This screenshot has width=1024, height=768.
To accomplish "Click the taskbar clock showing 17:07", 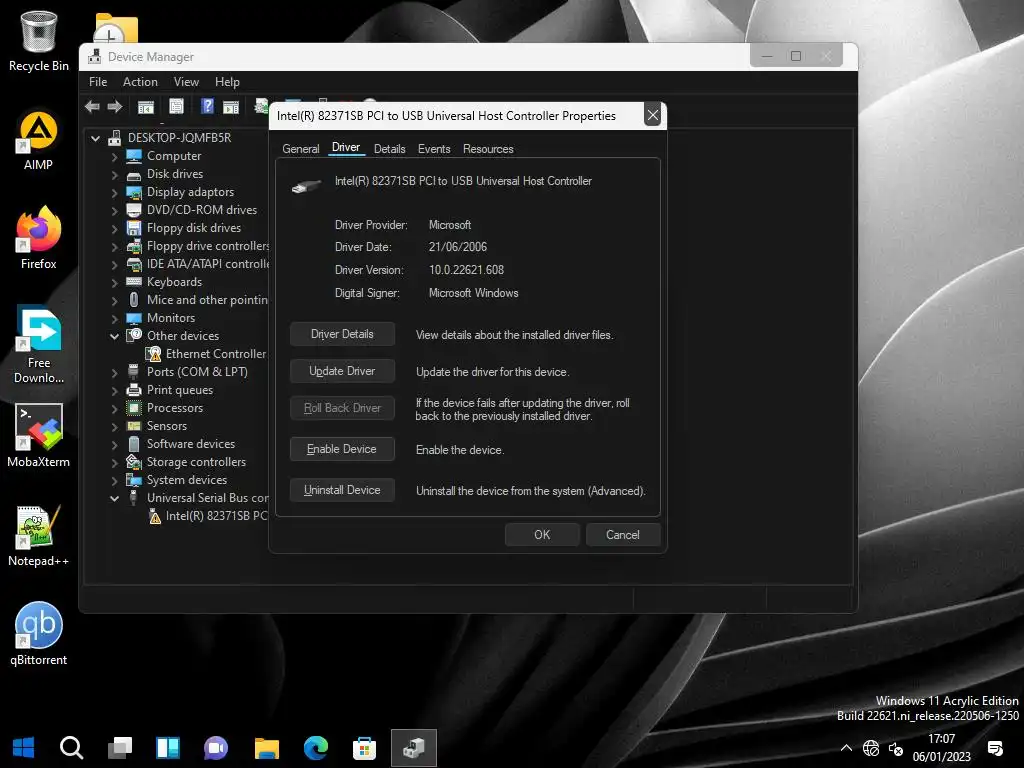I will (x=941, y=739).
